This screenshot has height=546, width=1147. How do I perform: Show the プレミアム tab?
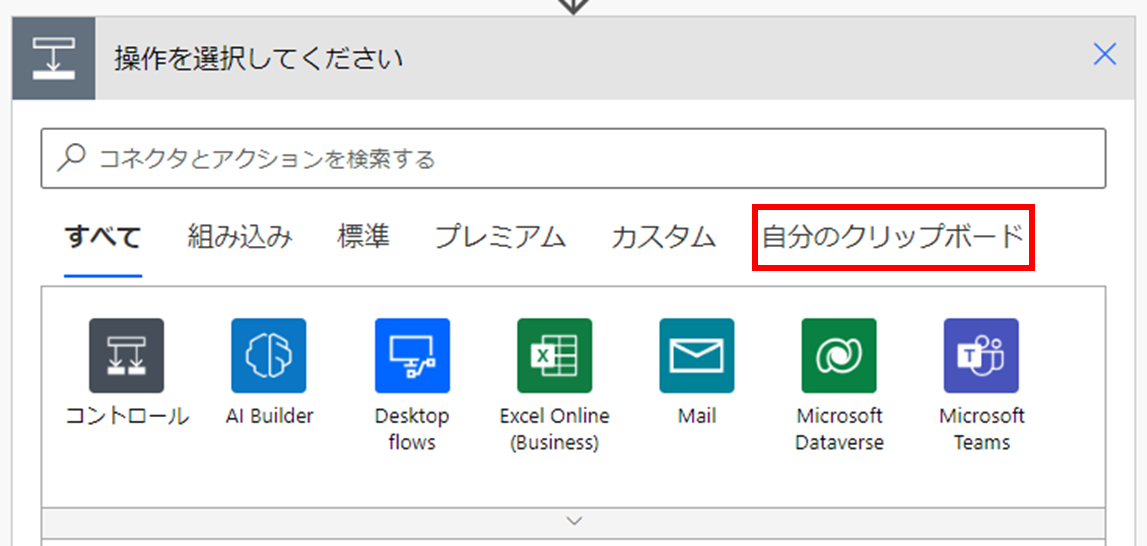(x=501, y=237)
